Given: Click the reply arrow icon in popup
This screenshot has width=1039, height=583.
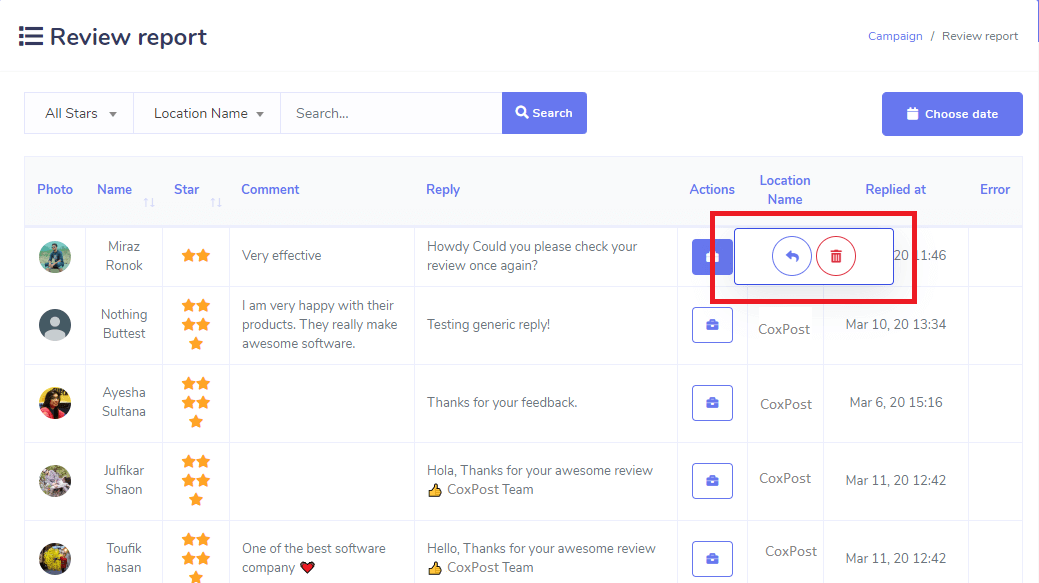Looking at the screenshot, I should [791, 257].
